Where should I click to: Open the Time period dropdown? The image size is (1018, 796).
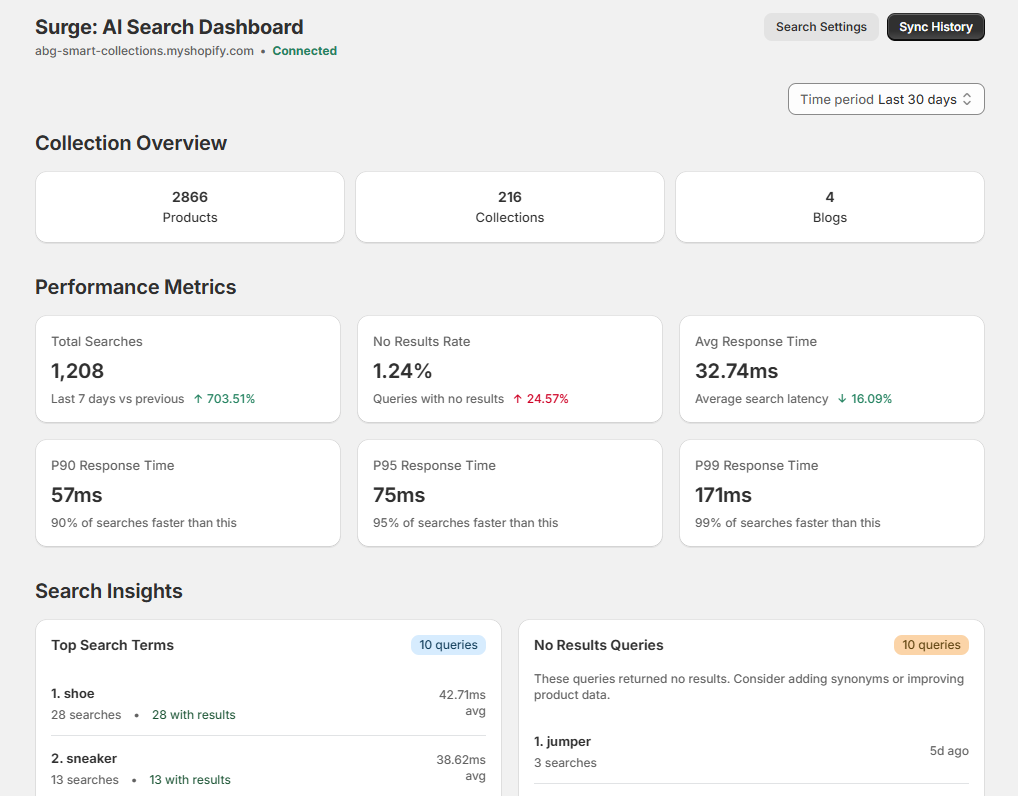pyautogui.click(x=886, y=99)
